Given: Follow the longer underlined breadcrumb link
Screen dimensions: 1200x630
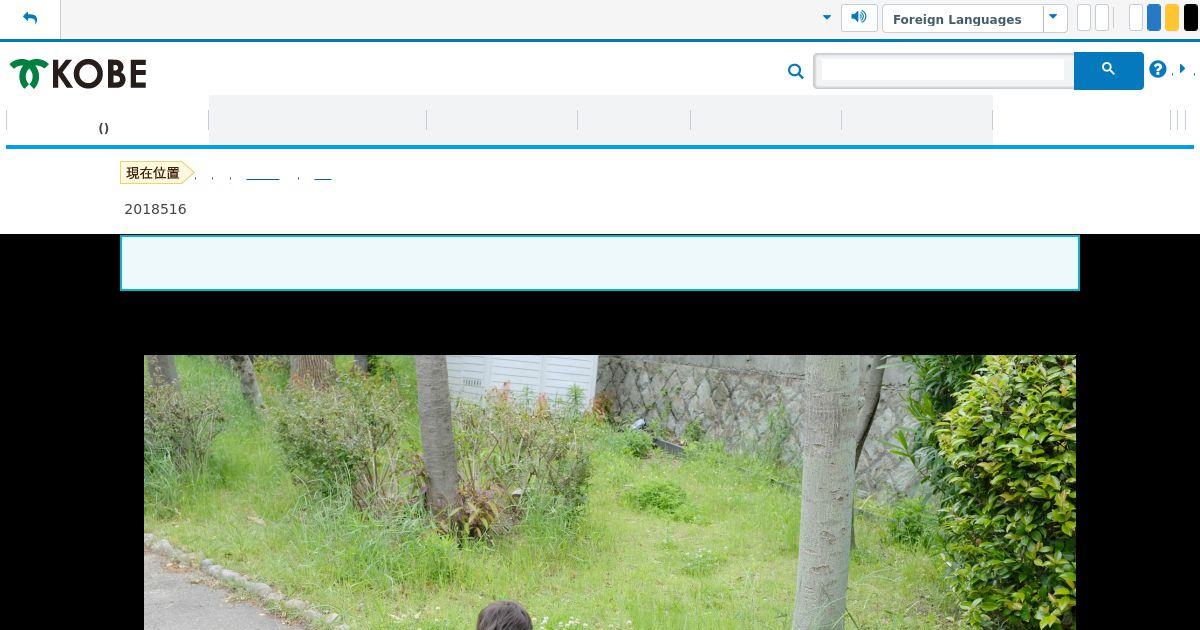Looking at the screenshot, I should pyautogui.click(x=262, y=176).
